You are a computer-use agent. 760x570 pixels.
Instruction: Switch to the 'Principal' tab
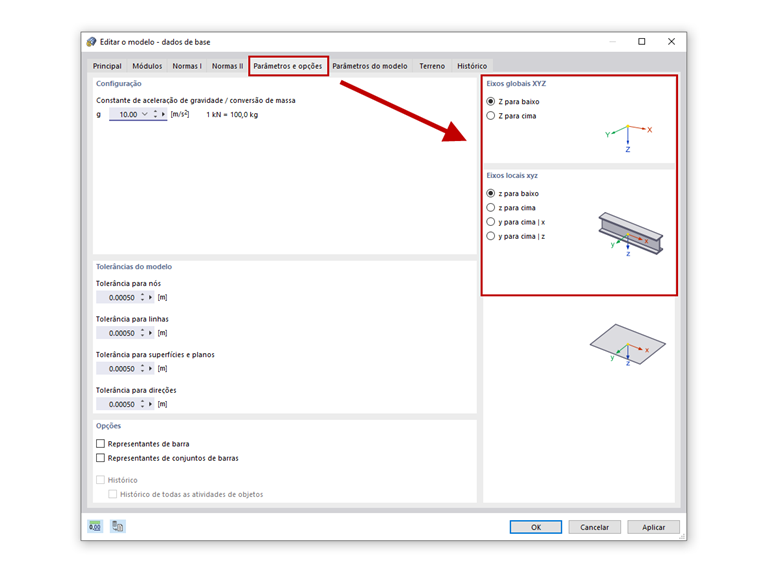pyautogui.click(x=107, y=66)
